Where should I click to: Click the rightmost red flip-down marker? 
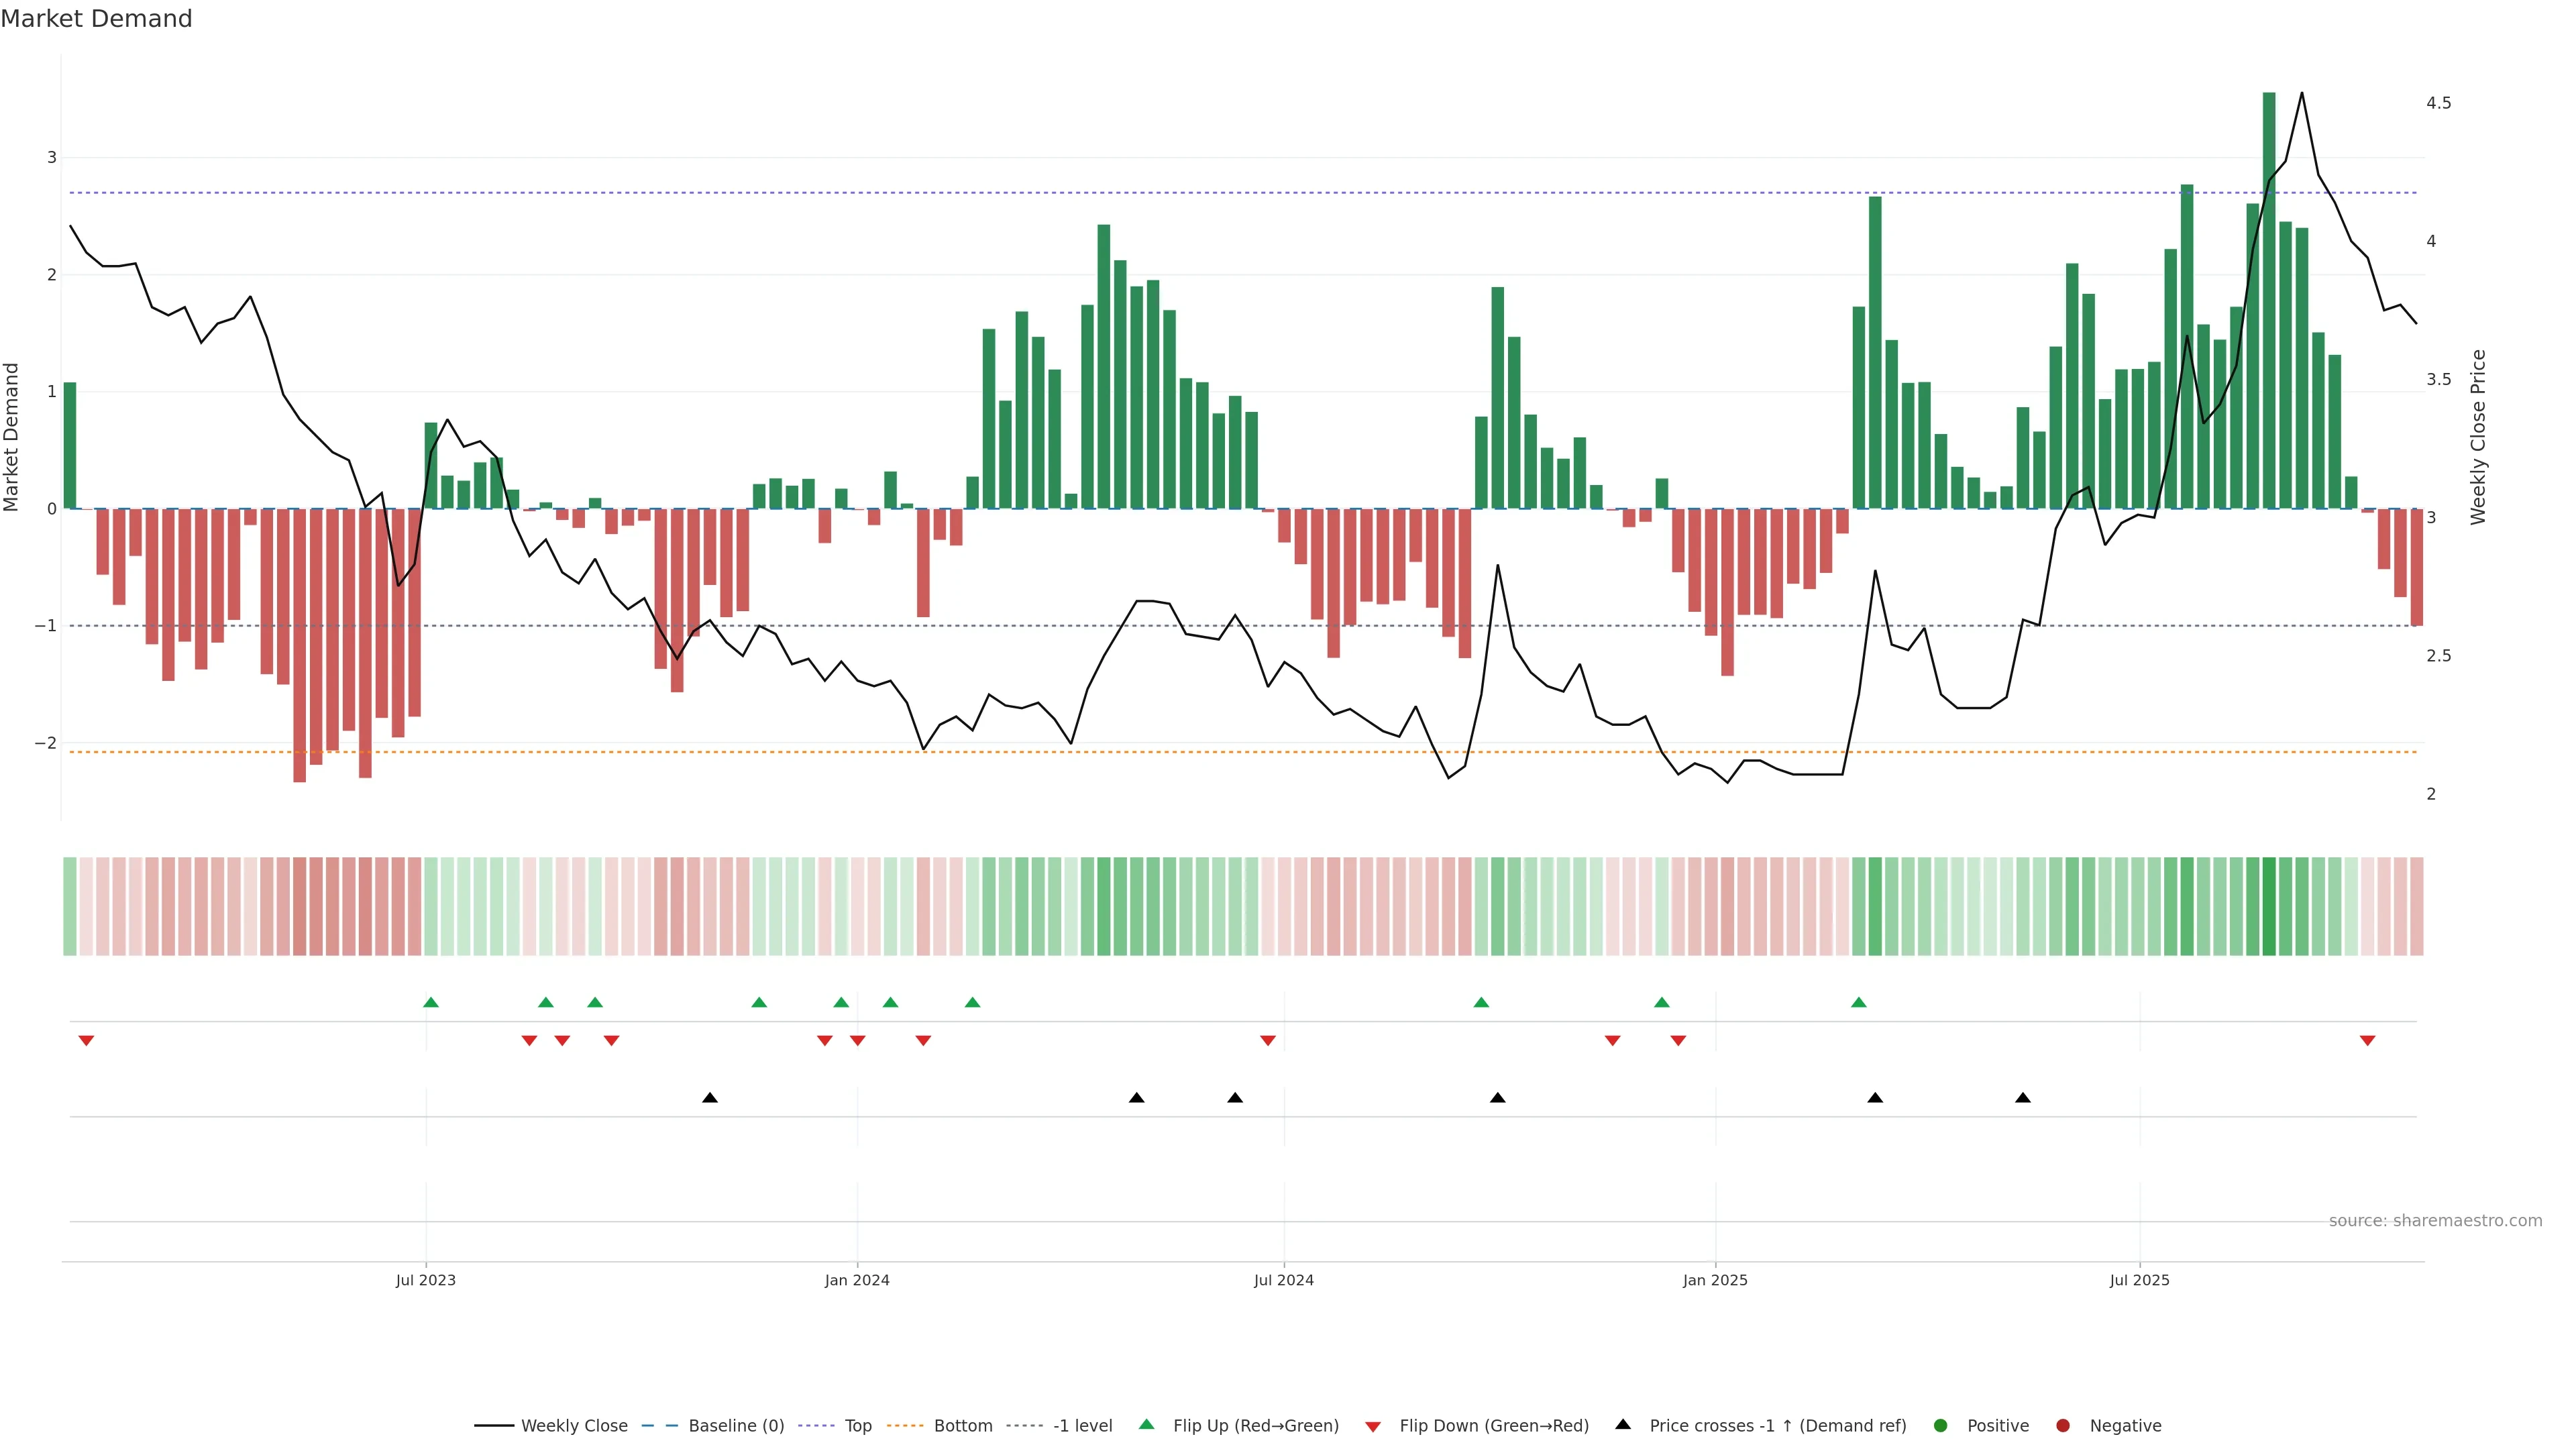coord(2367,1041)
